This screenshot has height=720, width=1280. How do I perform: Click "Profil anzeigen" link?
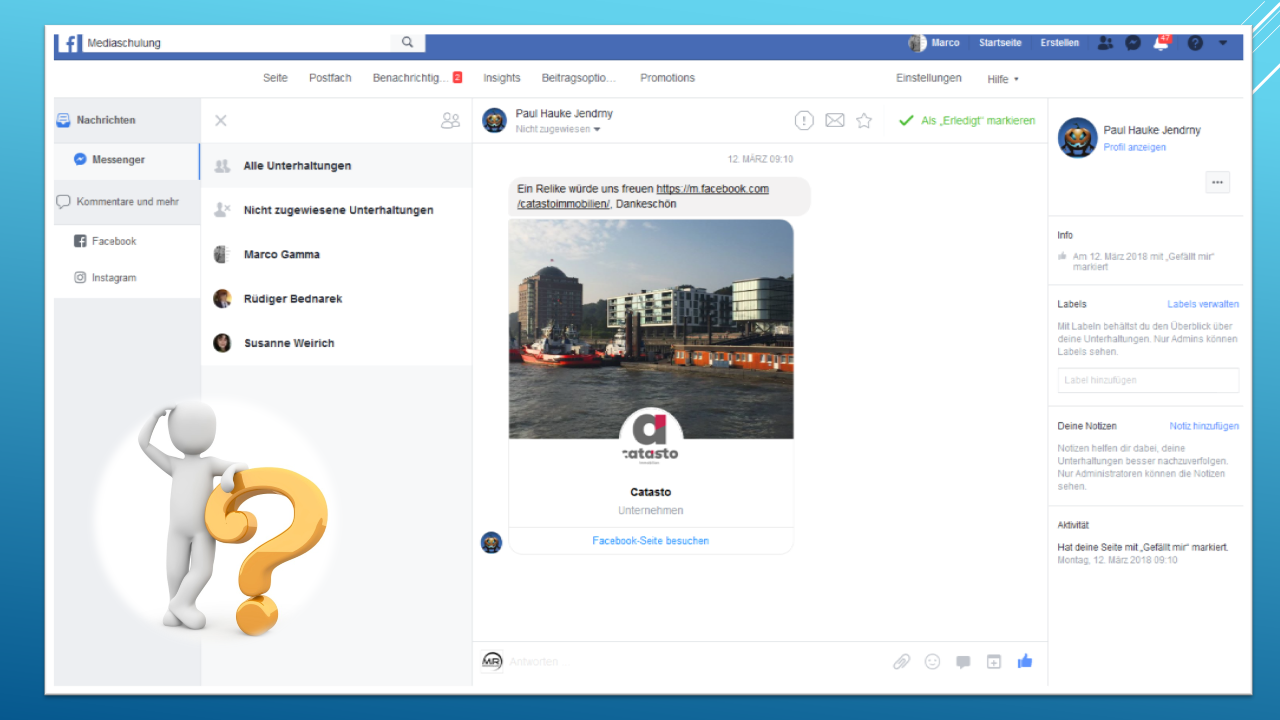coord(1134,147)
